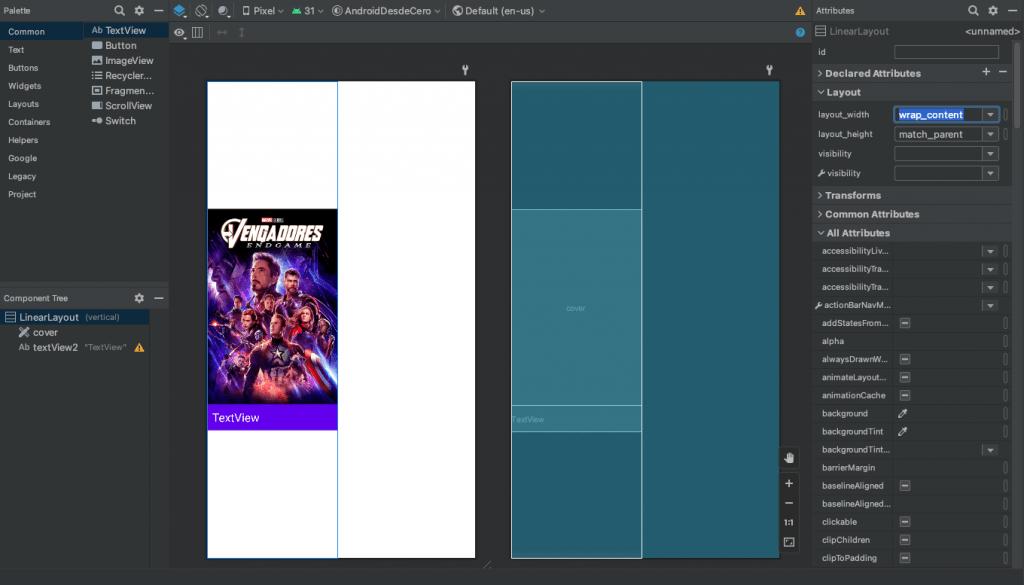The height and width of the screenshot is (585, 1024).
Task: Click the warning icon in the top toolbar
Action: (800, 11)
